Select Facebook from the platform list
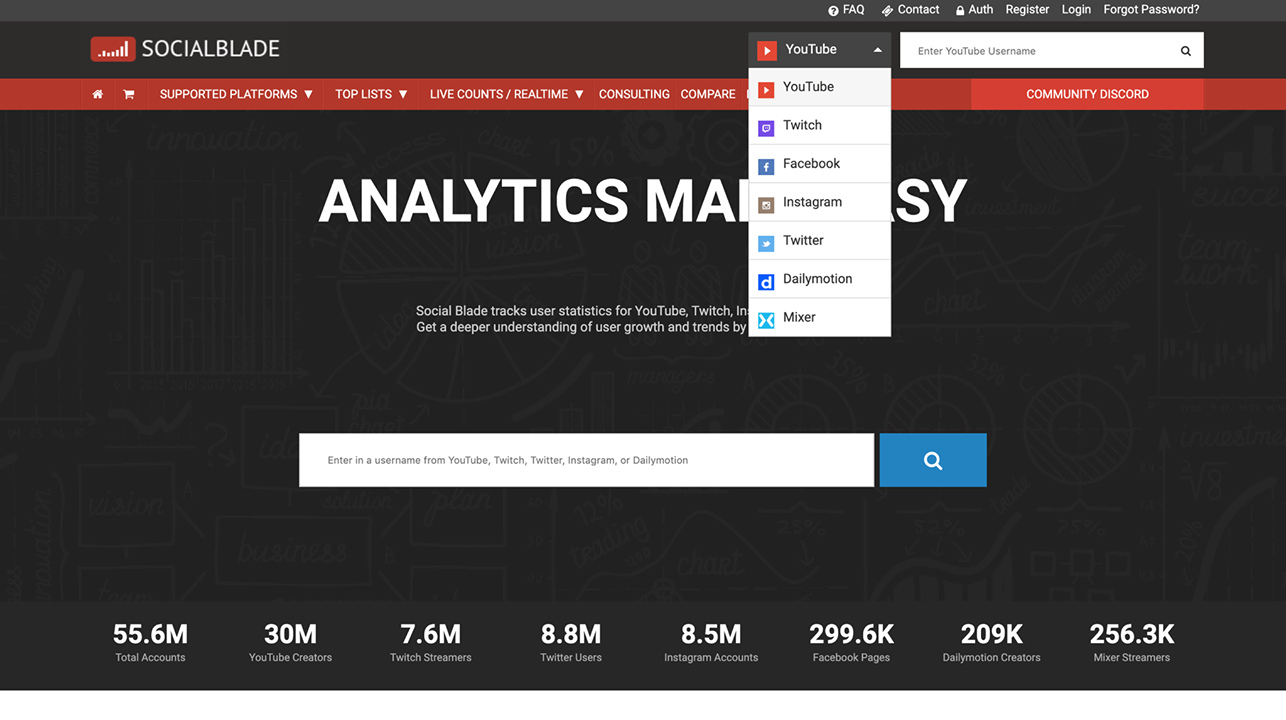The height and width of the screenshot is (720, 1286). click(x=819, y=164)
